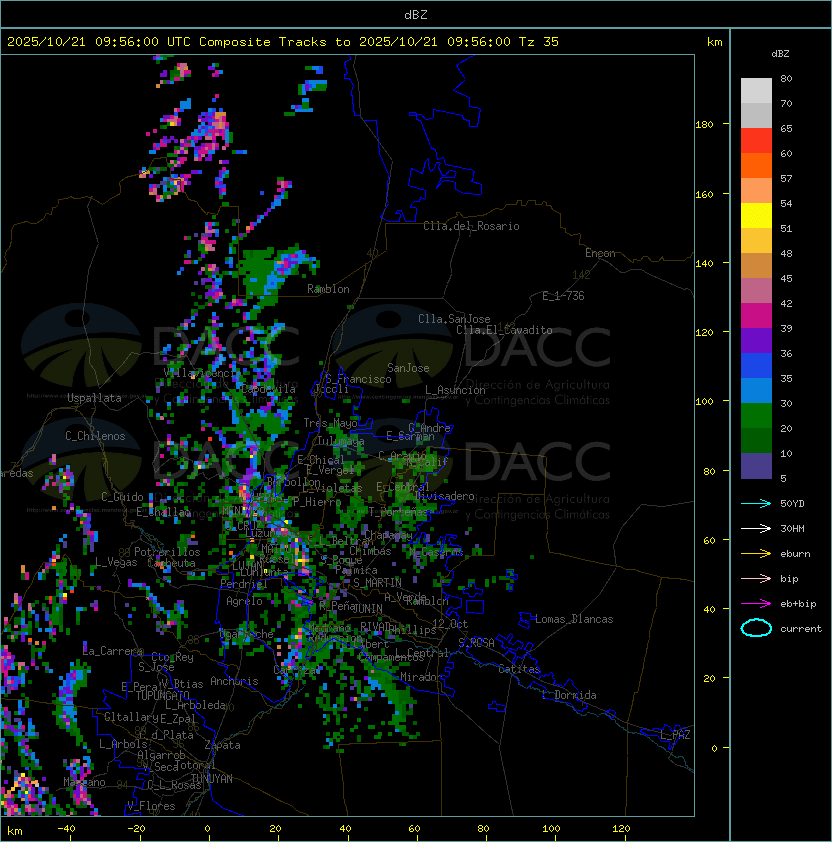Click the 'C_Guido' map label
The image size is (832, 842).
tap(122, 497)
